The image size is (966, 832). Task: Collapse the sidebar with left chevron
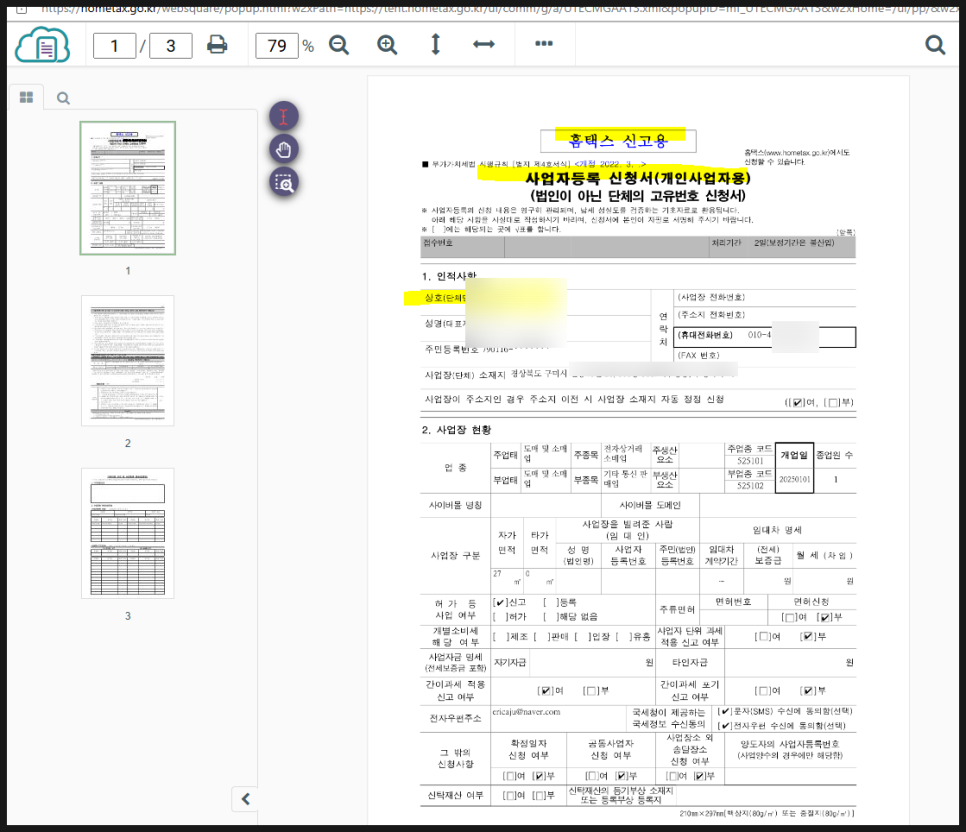245,798
